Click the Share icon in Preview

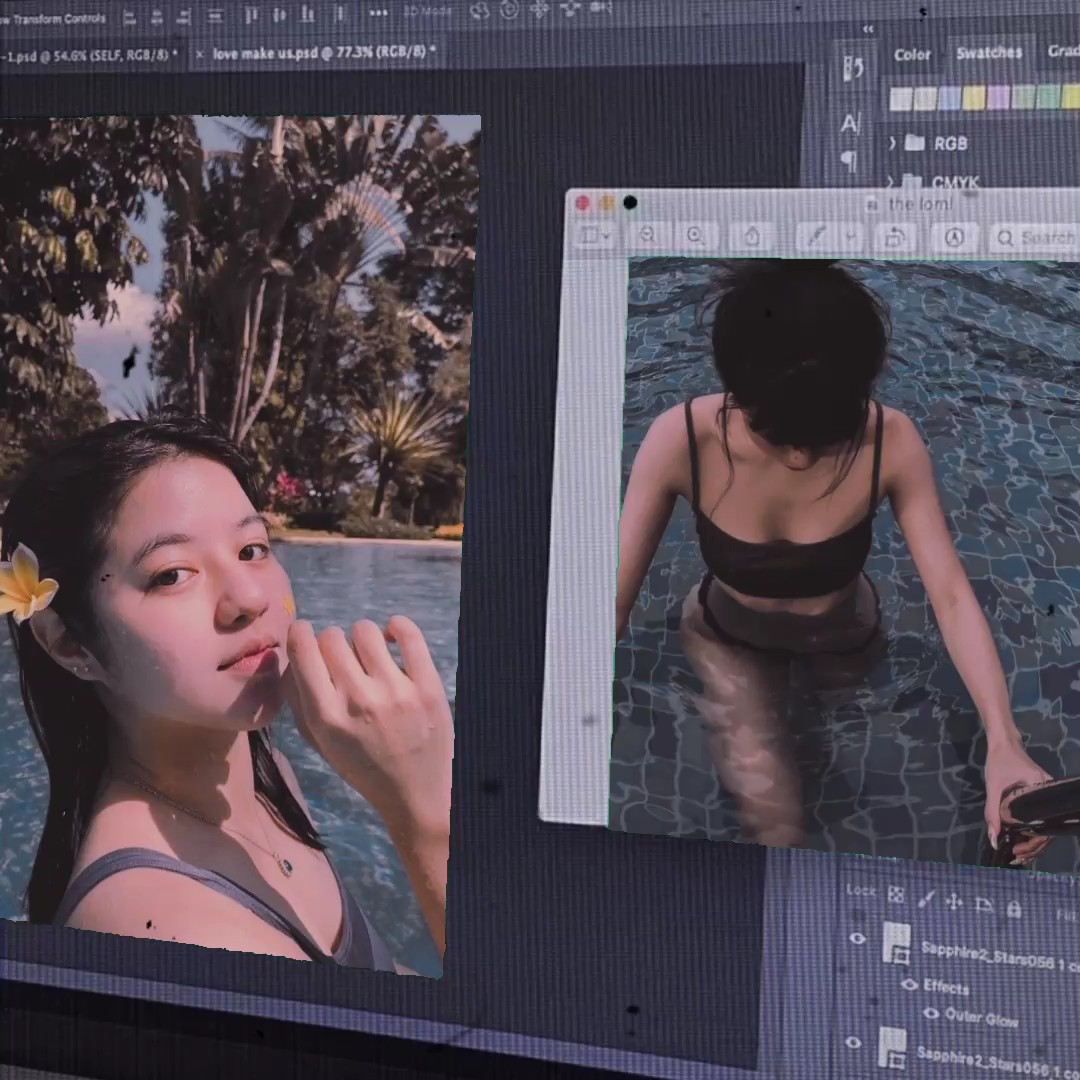tap(752, 237)
